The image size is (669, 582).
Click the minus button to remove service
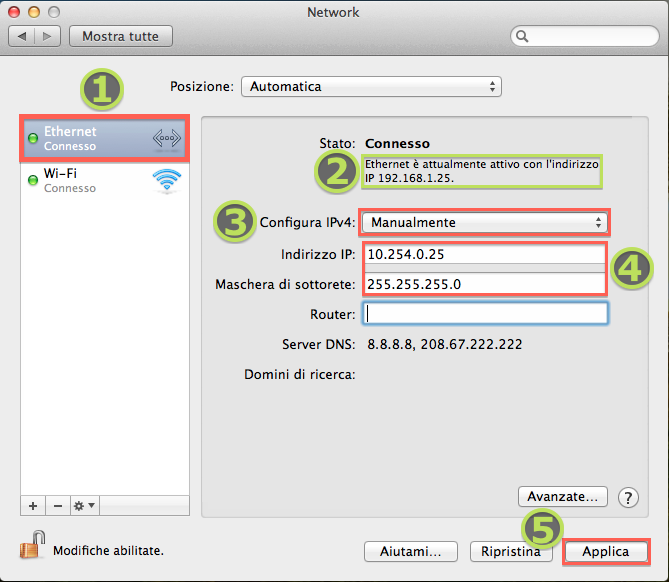[57, 505]
